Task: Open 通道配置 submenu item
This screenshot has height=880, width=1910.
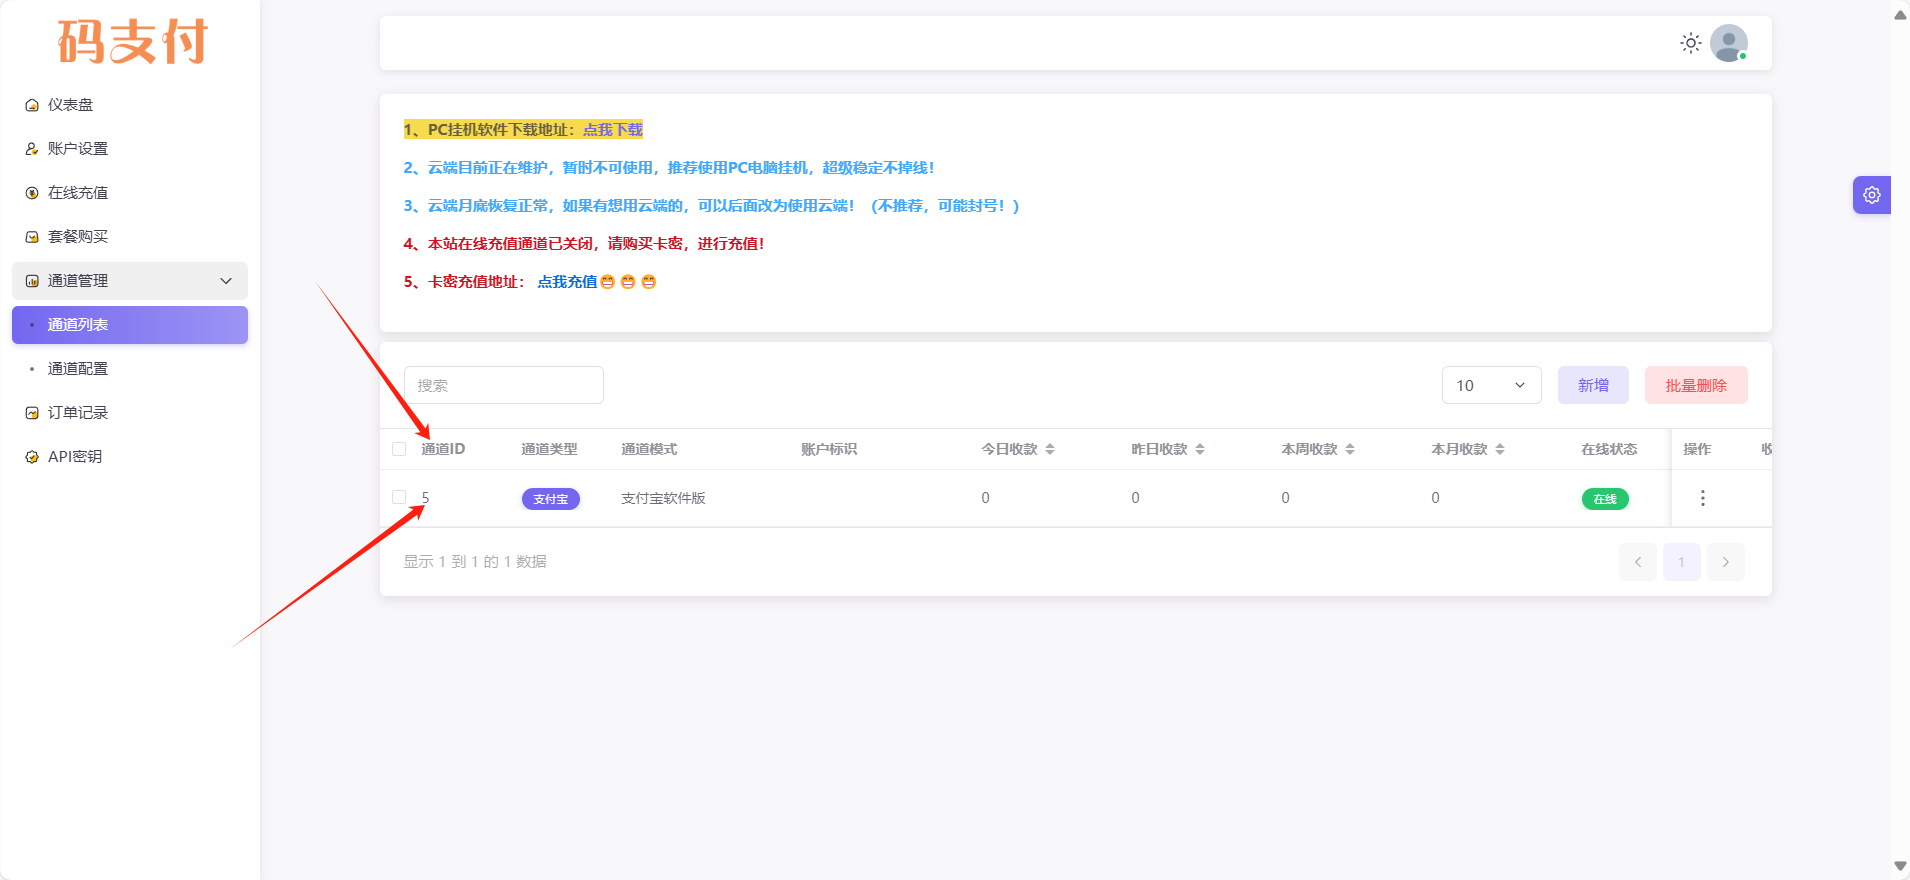Action: 77,369
